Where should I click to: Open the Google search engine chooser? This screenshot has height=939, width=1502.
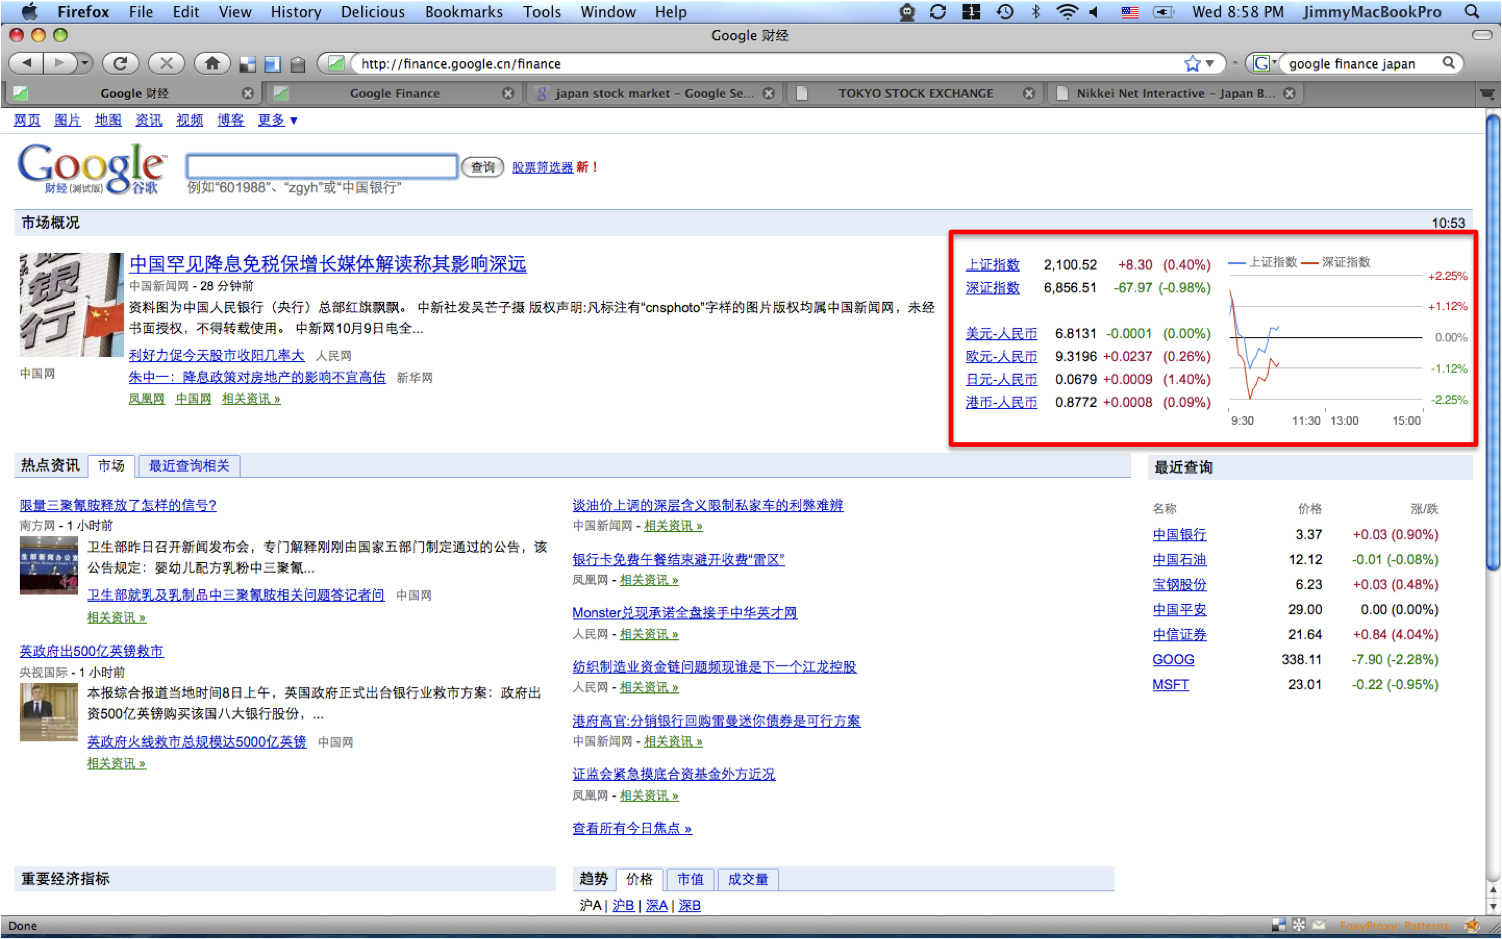[1265, 63]
